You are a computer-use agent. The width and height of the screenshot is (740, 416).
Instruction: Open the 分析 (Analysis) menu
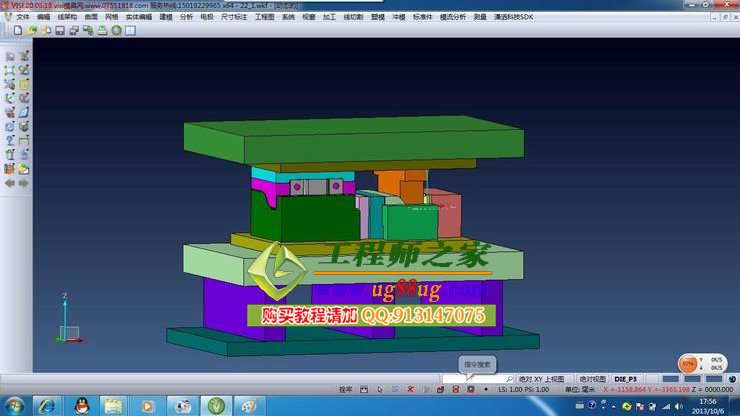pos(186,17)
